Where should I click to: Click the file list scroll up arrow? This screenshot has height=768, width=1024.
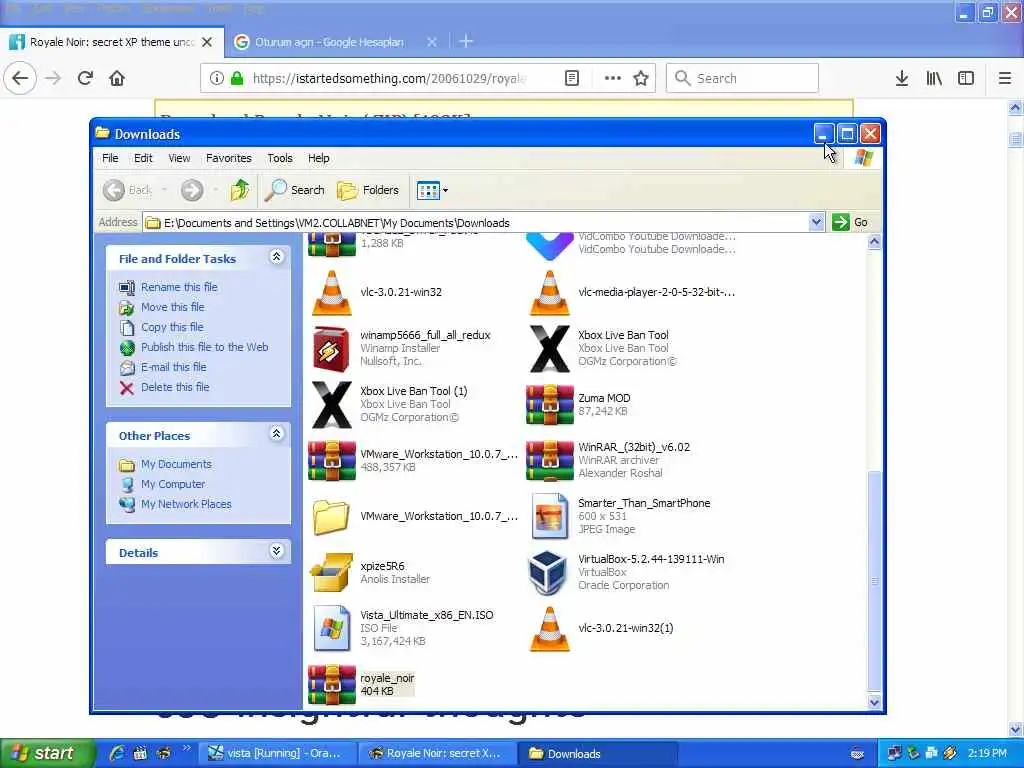click(x=874, y=242)
